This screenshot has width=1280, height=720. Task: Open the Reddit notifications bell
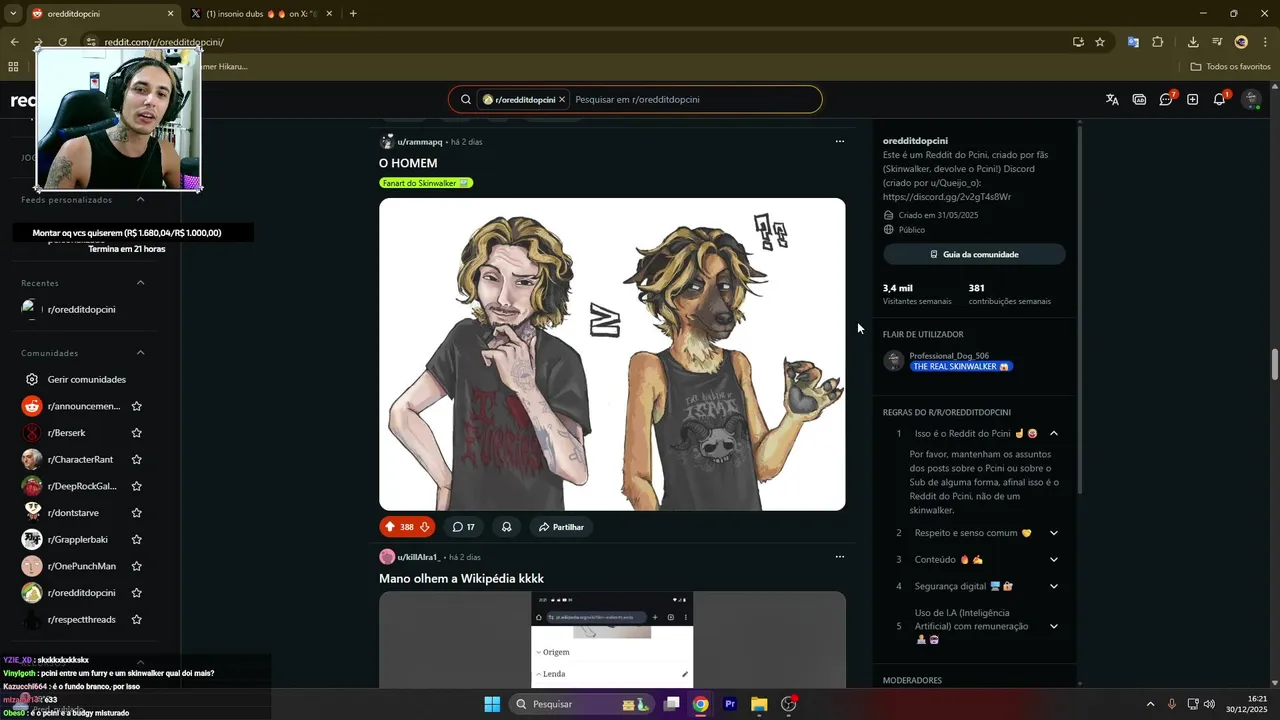[x=1219, y=100]
